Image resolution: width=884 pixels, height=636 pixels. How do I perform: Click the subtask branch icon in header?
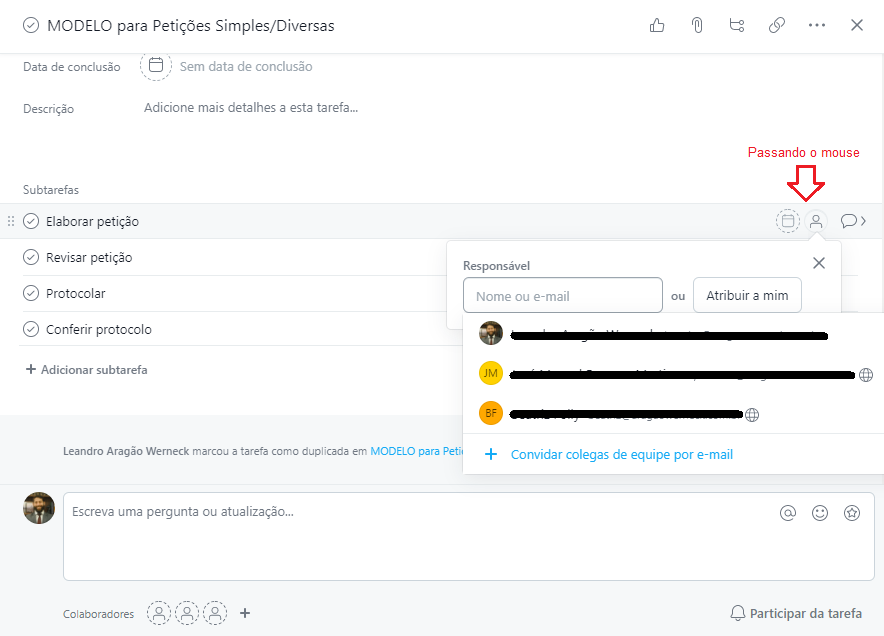737,26
